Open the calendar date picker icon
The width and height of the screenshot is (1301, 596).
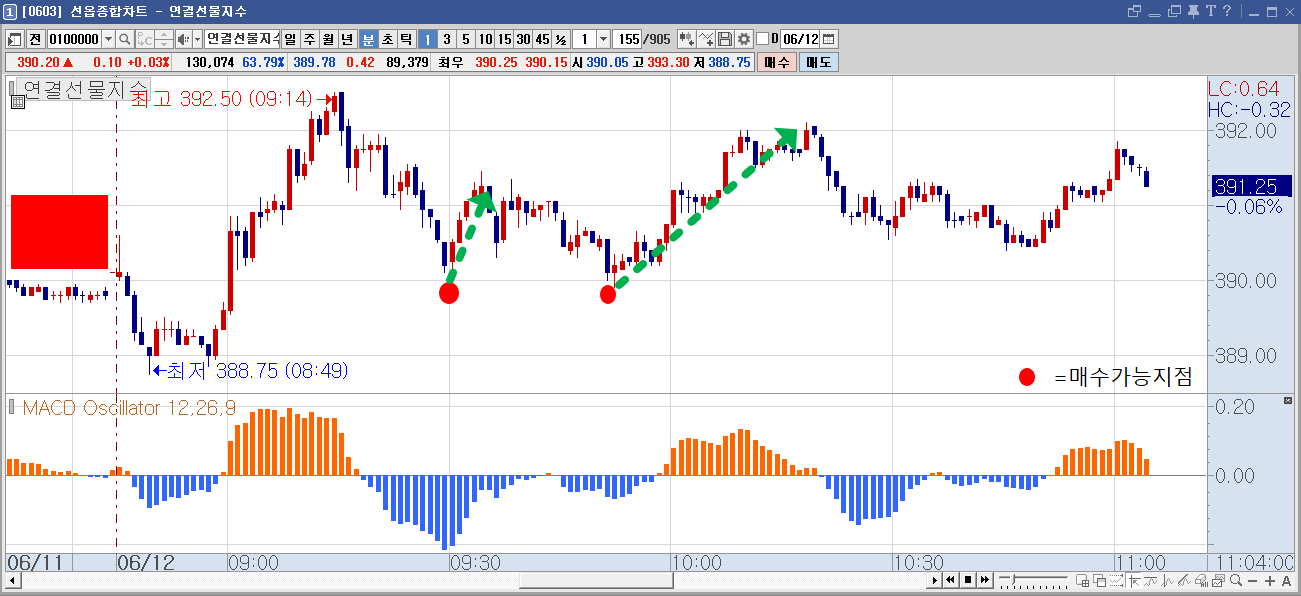[828, 39]
